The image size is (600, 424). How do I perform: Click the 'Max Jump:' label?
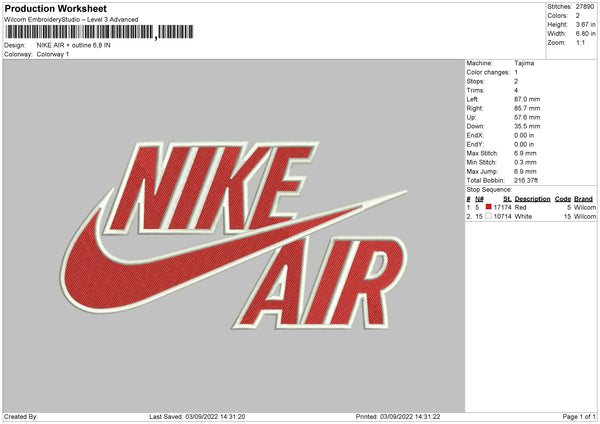pyautogui.click(x=482, y=171)
